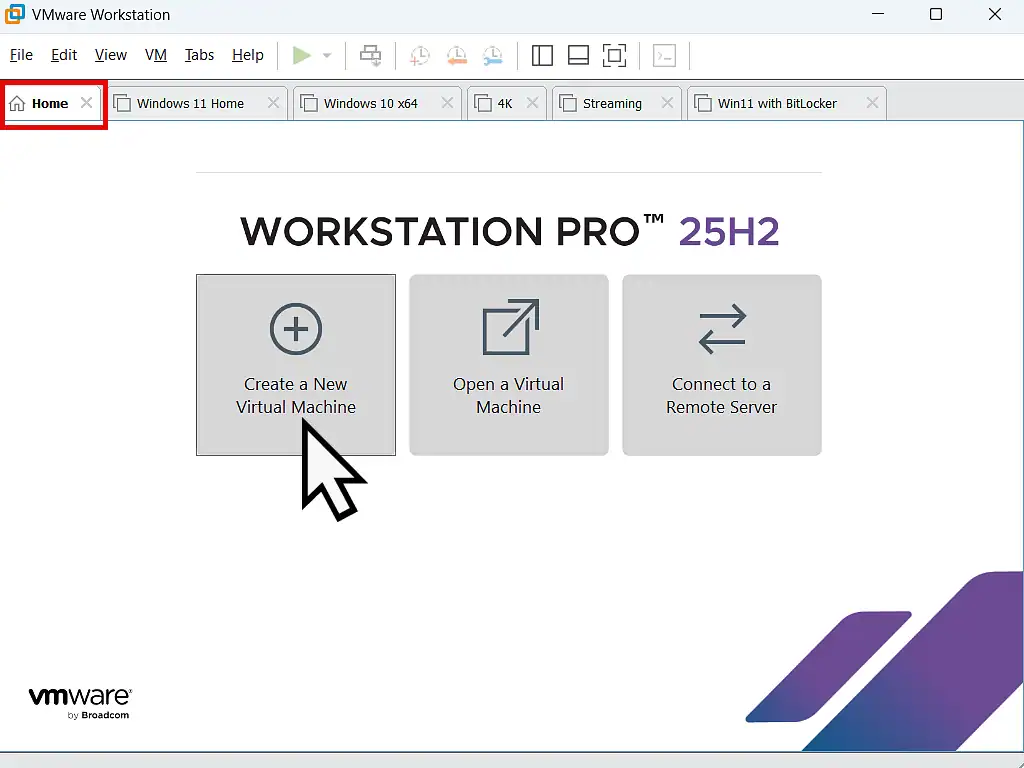Switch to the Streaming tab

click(610, 102)
